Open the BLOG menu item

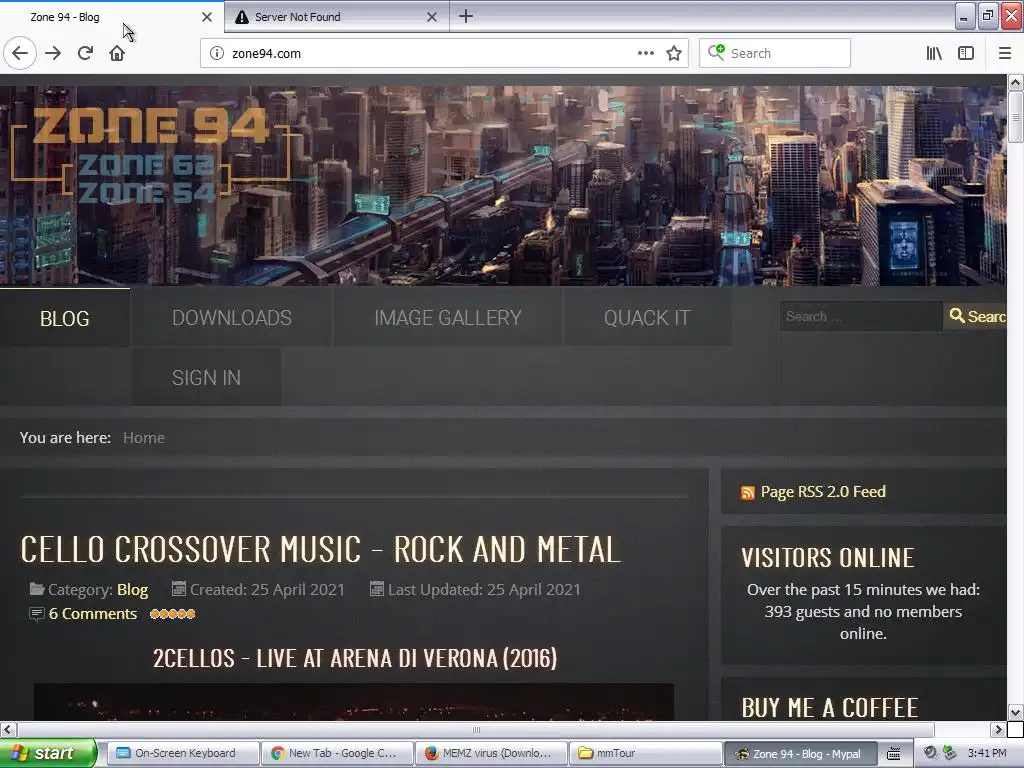(x=65, y=318)
